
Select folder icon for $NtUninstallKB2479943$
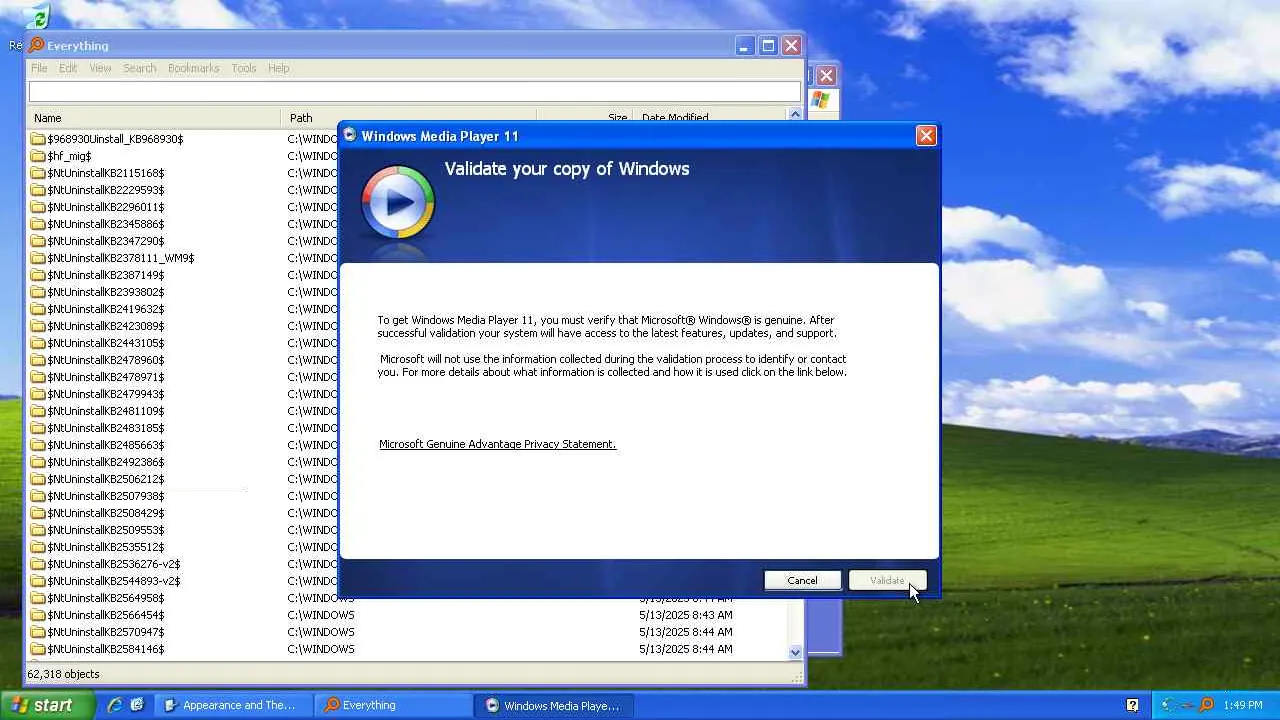coord(38,394)
